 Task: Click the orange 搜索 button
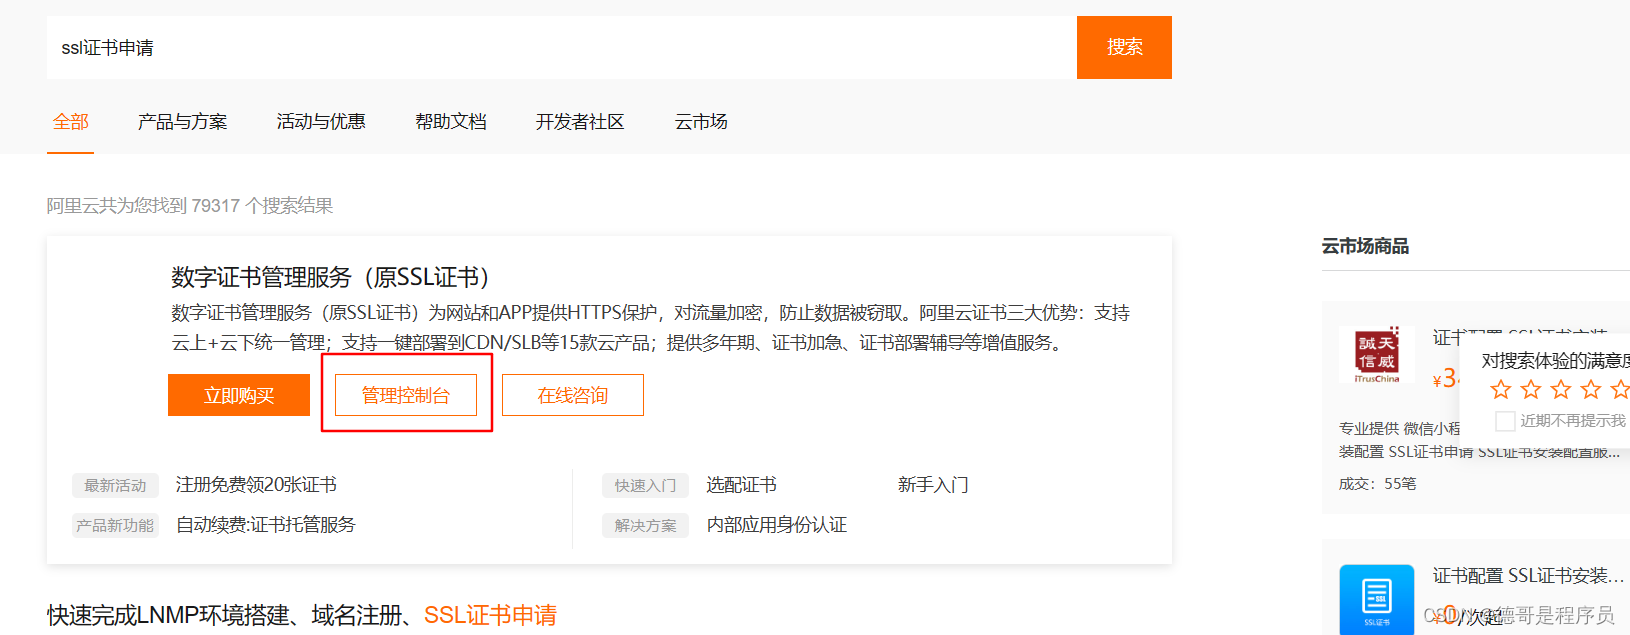tap(1124, 47)
